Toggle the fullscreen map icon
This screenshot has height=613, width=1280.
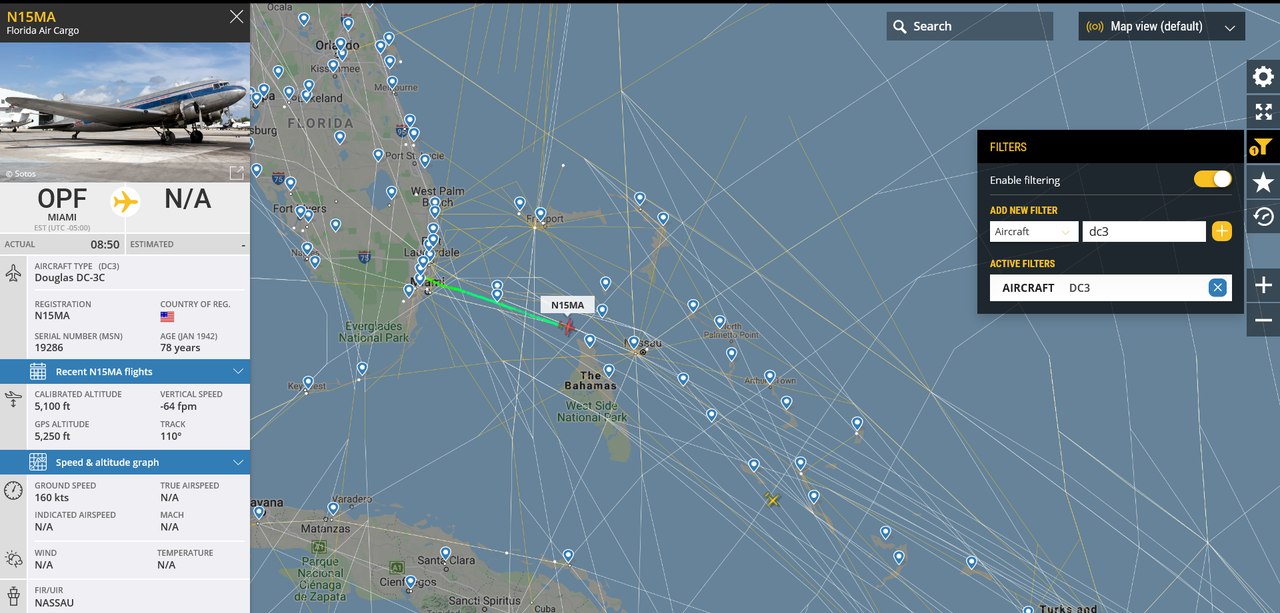tap(1263, 112)
